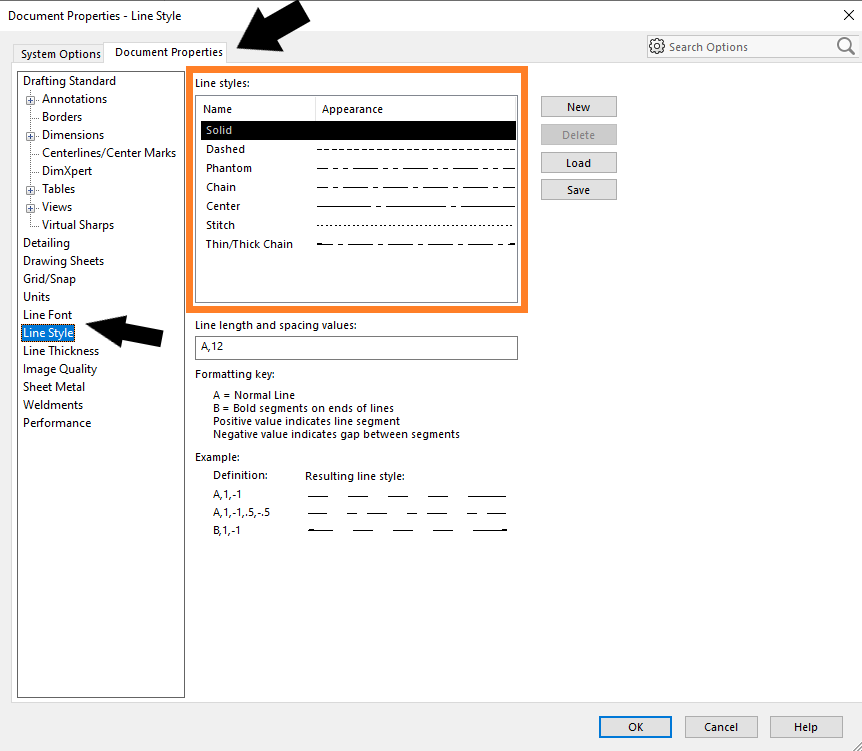Image resolution: width=862 pixels, height=751 pixels.
Task: Click the New line style button
Action: (578, 107)
